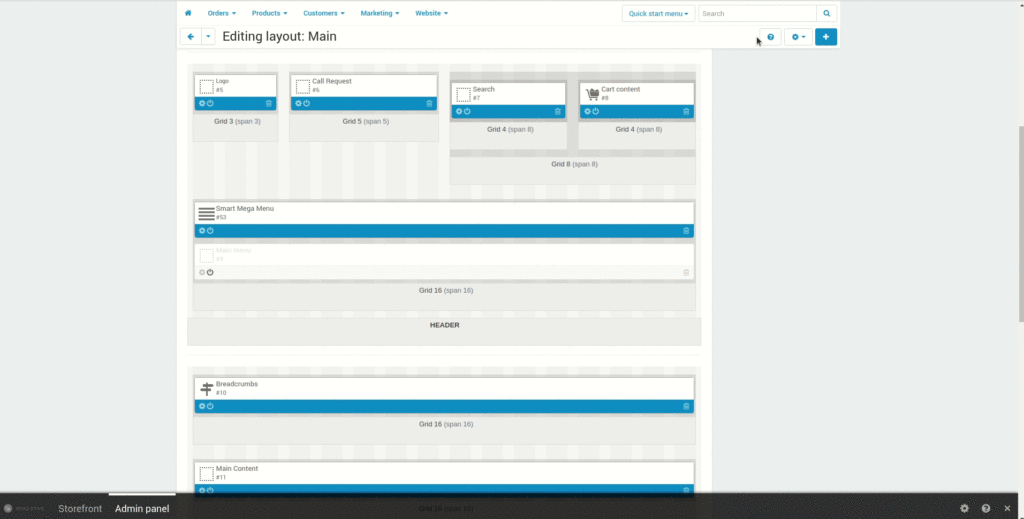Open the Products menu
Viewport: 1024px width, 519px height.
(269, 14)
